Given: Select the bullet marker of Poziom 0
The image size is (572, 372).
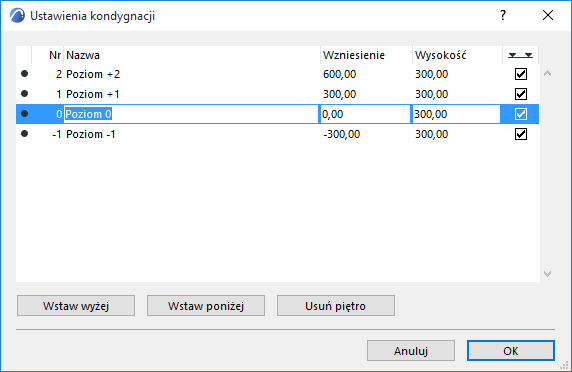Looking at the screenshot, I should coord(24,114).
